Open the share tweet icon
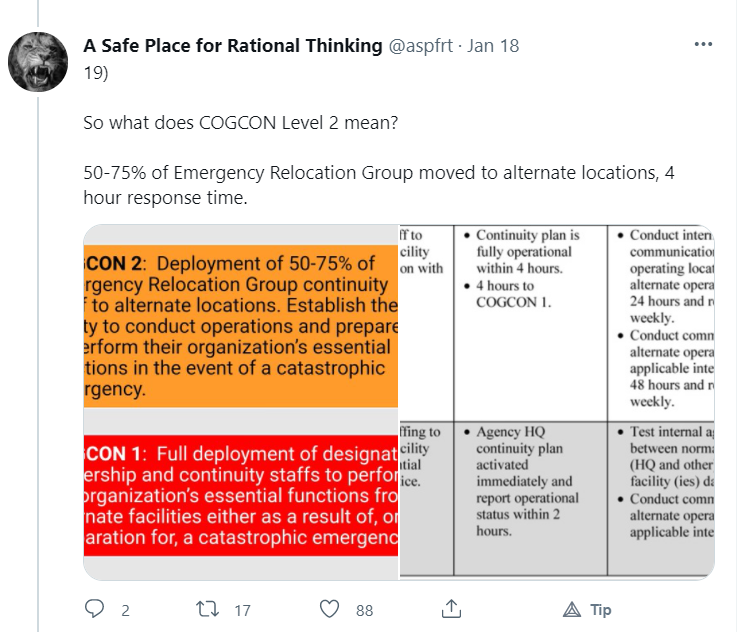The width and height of the screenshot is (741, 632). (451, 609)
